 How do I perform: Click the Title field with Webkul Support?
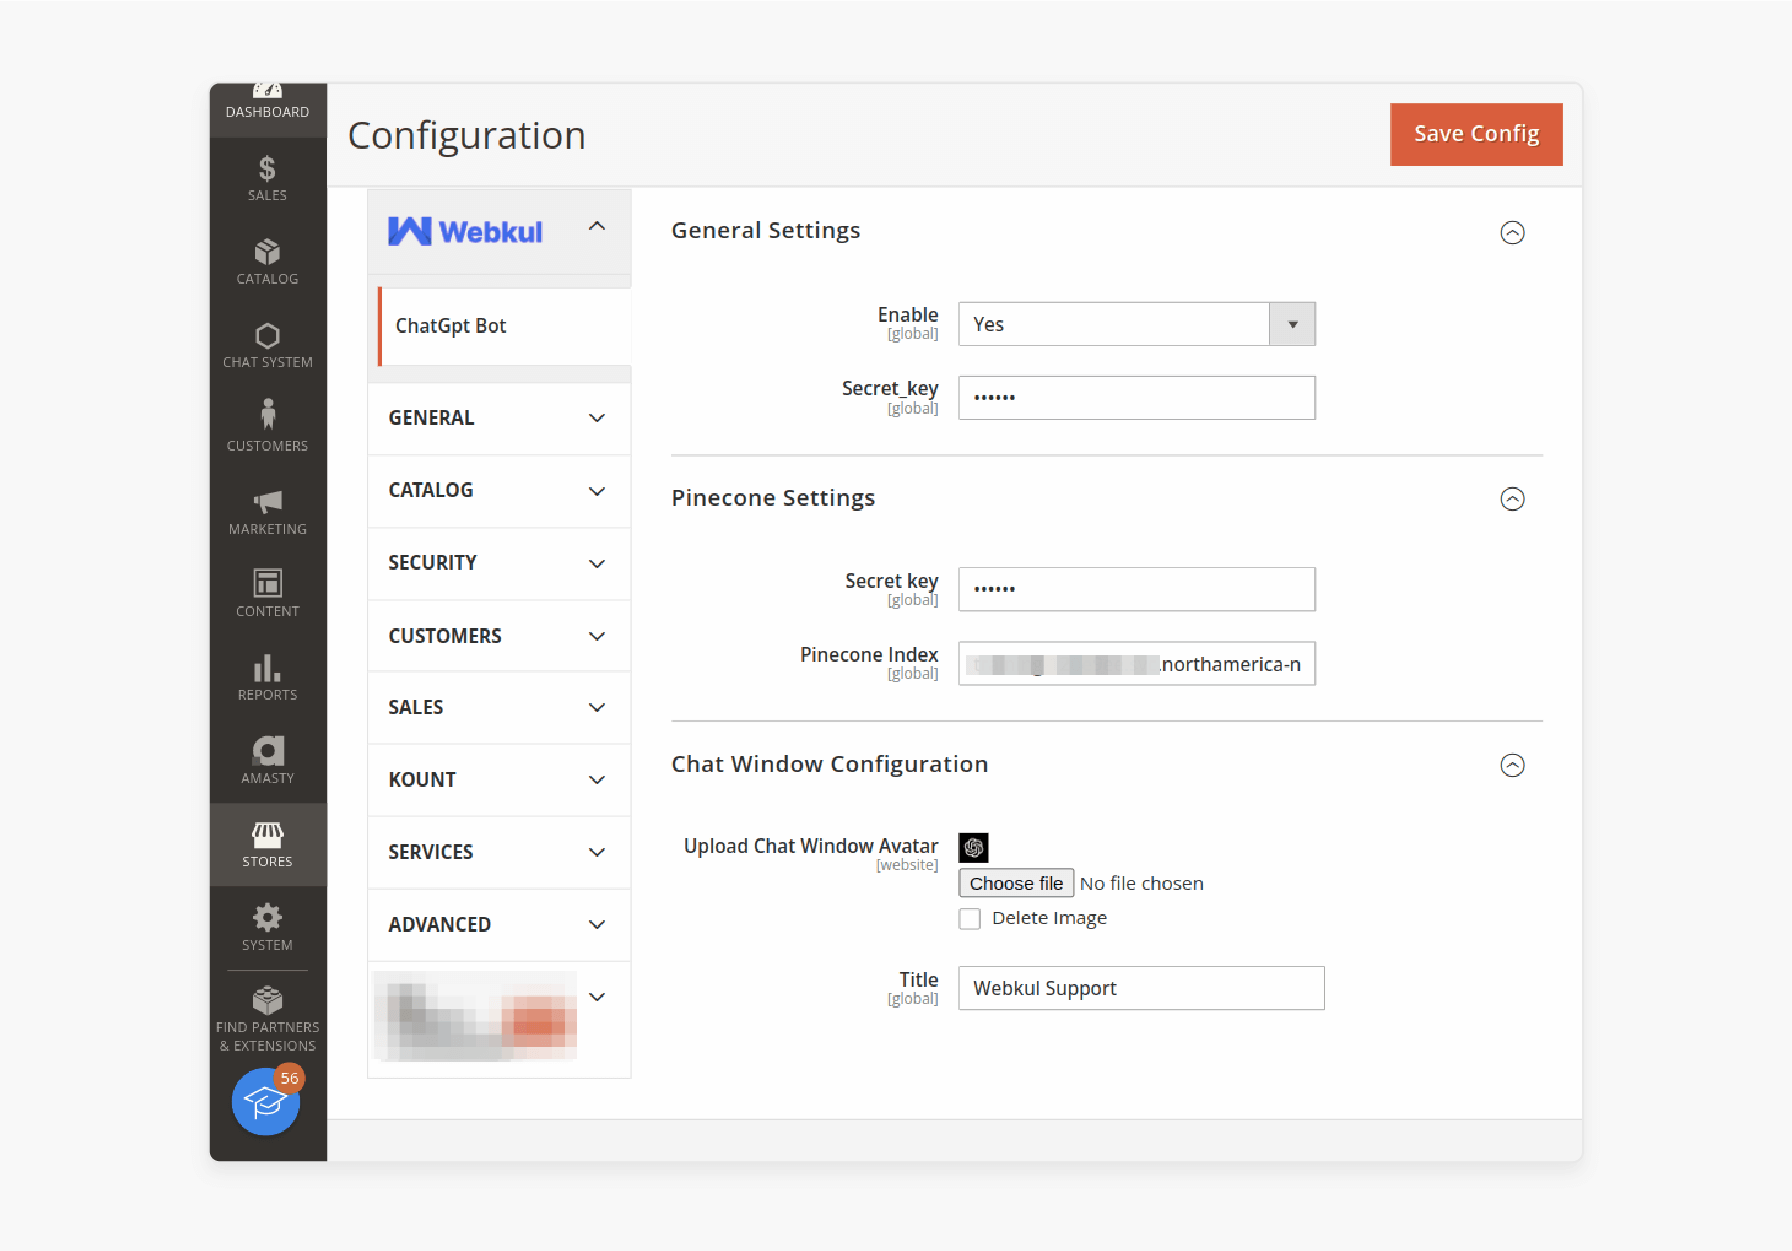click(1141, 988)
